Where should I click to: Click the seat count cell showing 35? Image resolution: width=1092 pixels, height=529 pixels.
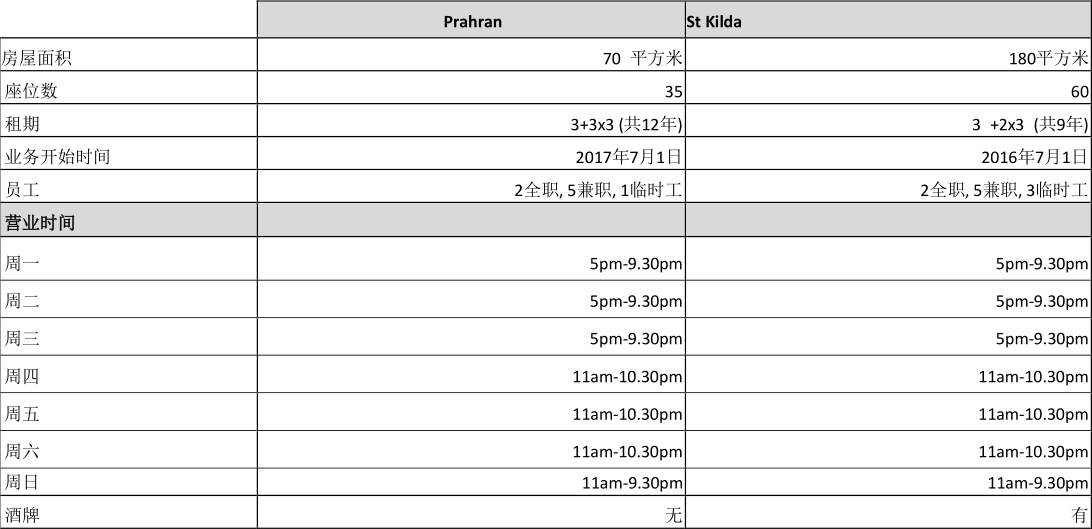673,91
